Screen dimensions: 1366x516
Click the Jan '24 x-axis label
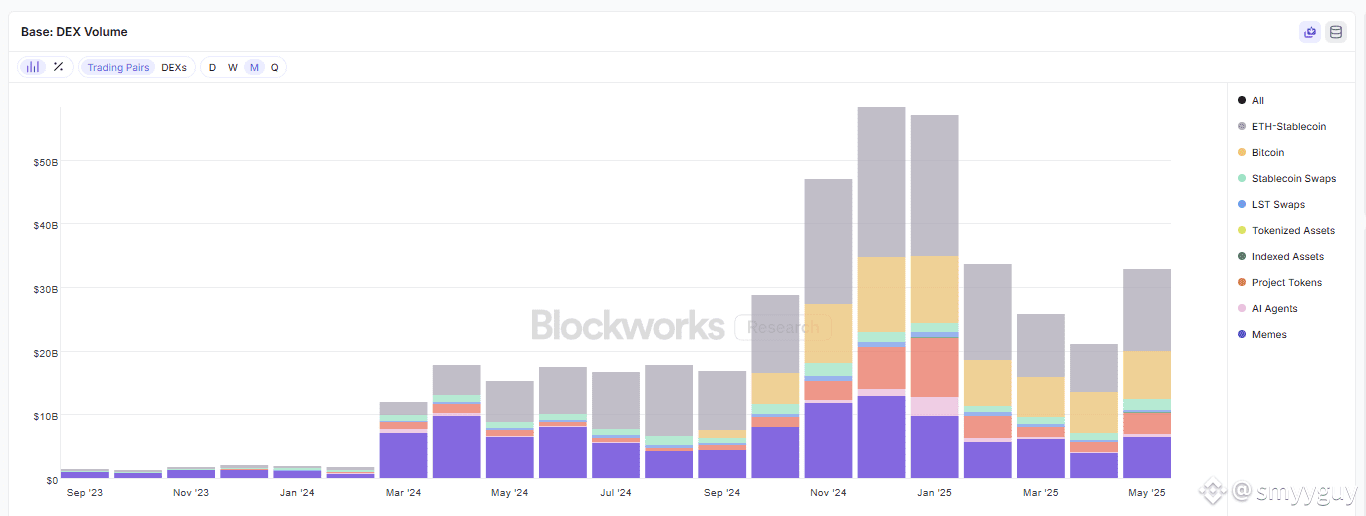[x=297, y=492]
